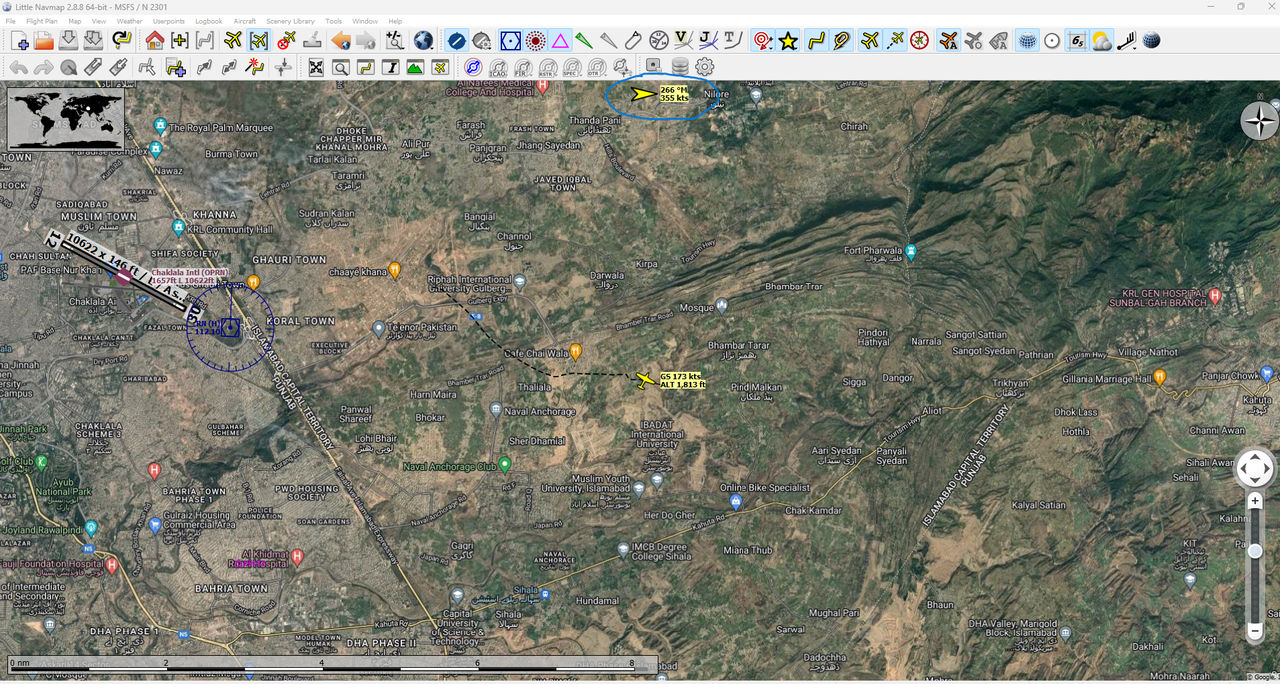Open a flight plan using the orange folder icon
Viewport: 1280px width, 684px height.
[44, 41]
